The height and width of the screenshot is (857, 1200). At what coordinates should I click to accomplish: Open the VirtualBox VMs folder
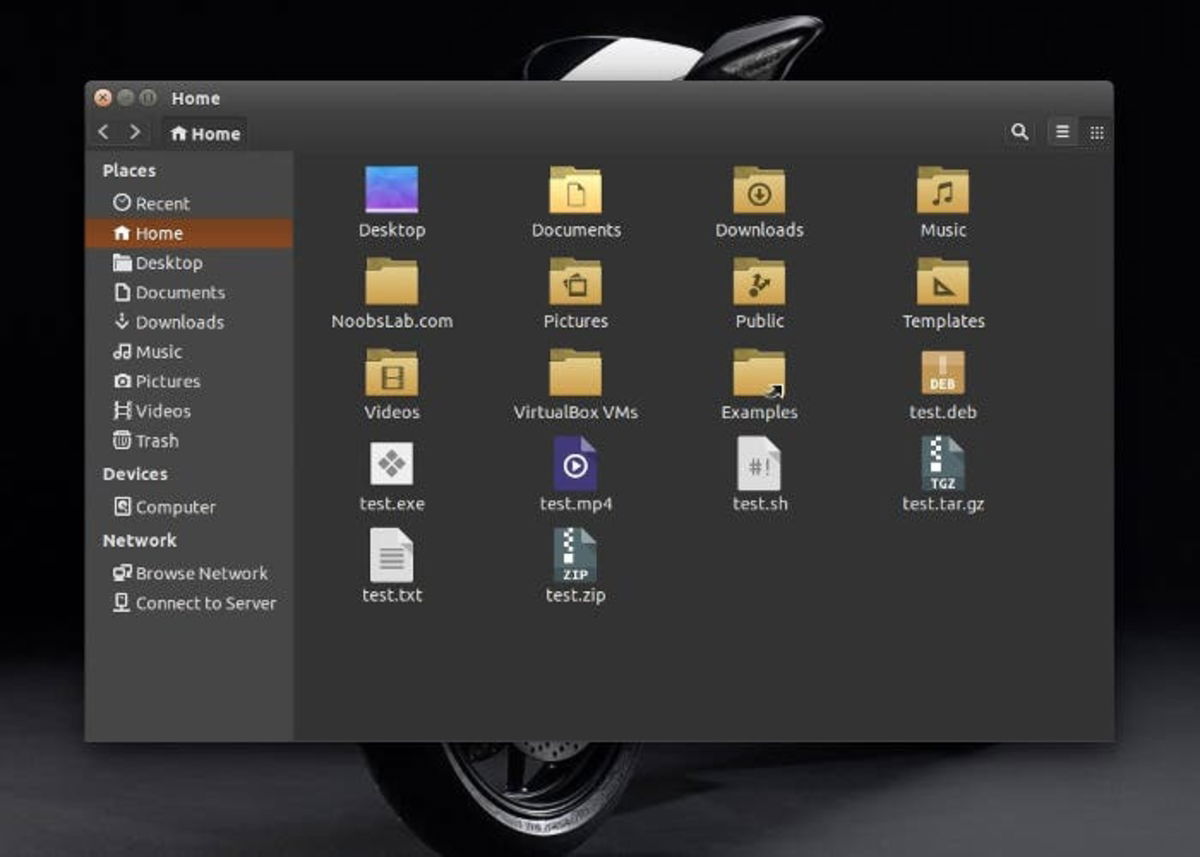pos(576,372)
